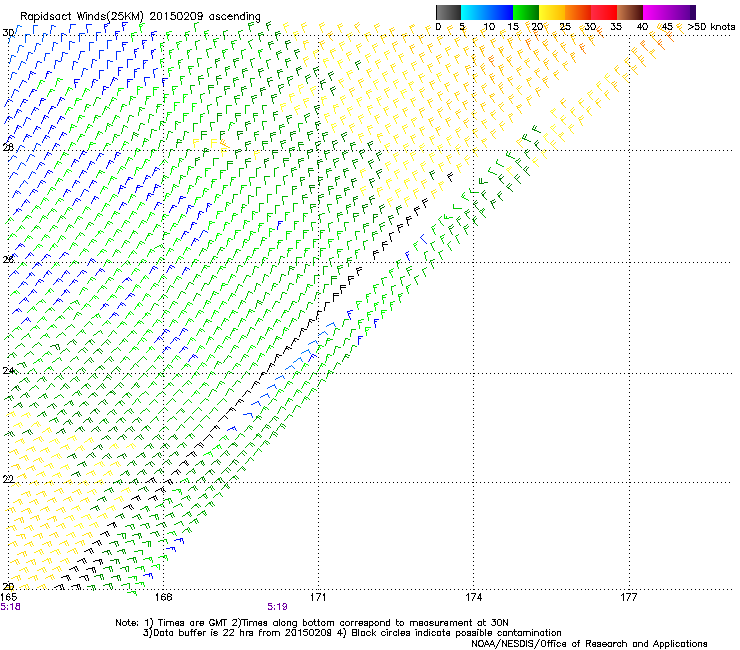The width and height of the screenshot is (740, 650).
Task: Click the purple time stamp '5:19'
Action: click(278, 607)
